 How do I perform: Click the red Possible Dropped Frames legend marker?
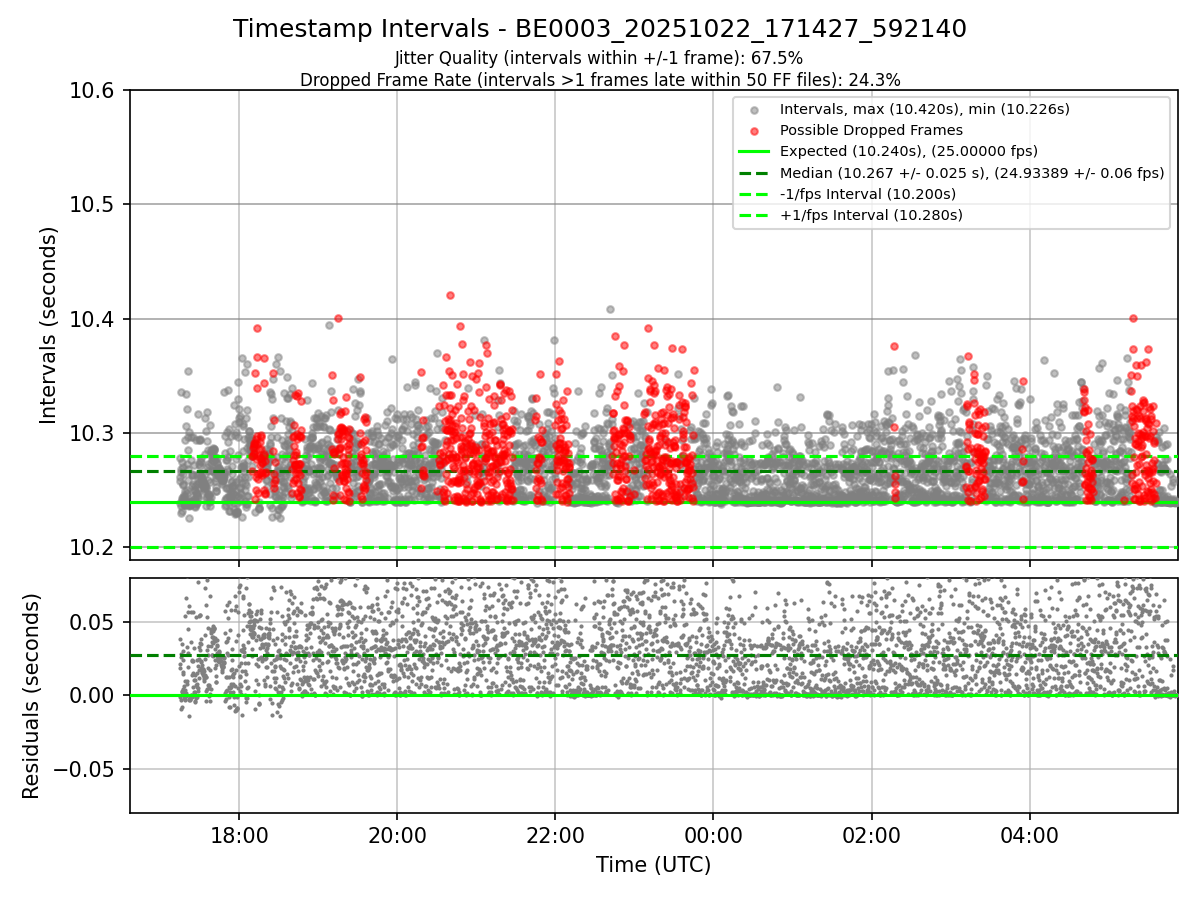(754, 130)
